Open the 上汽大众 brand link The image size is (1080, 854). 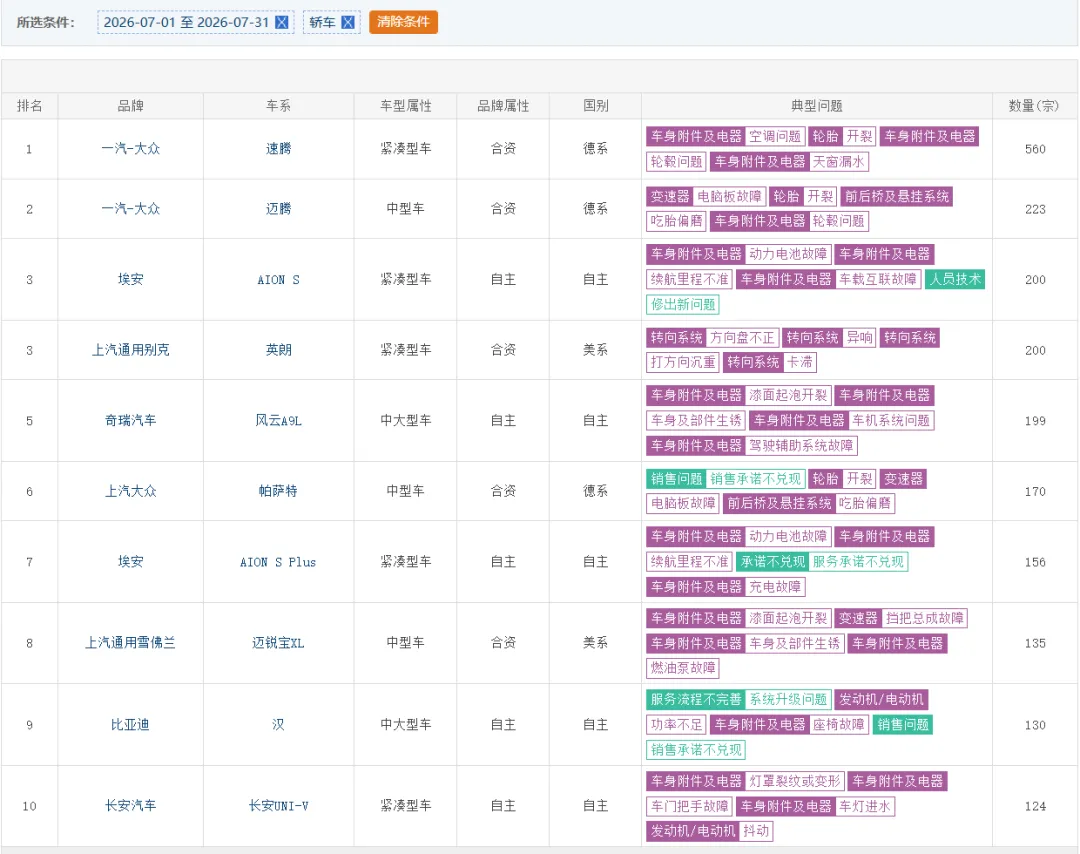130,491
